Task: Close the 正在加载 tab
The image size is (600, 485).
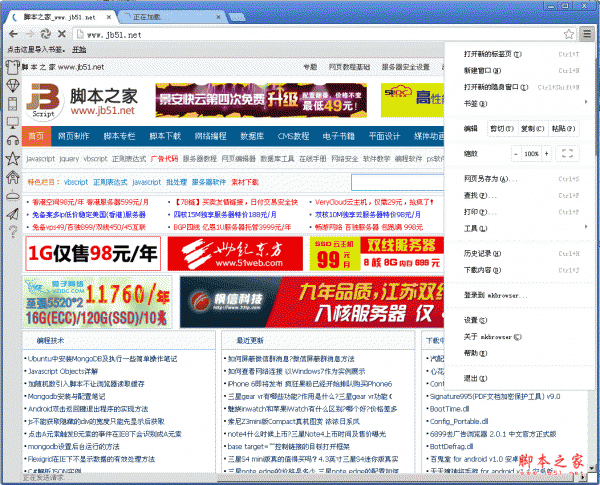Action: 218,17
